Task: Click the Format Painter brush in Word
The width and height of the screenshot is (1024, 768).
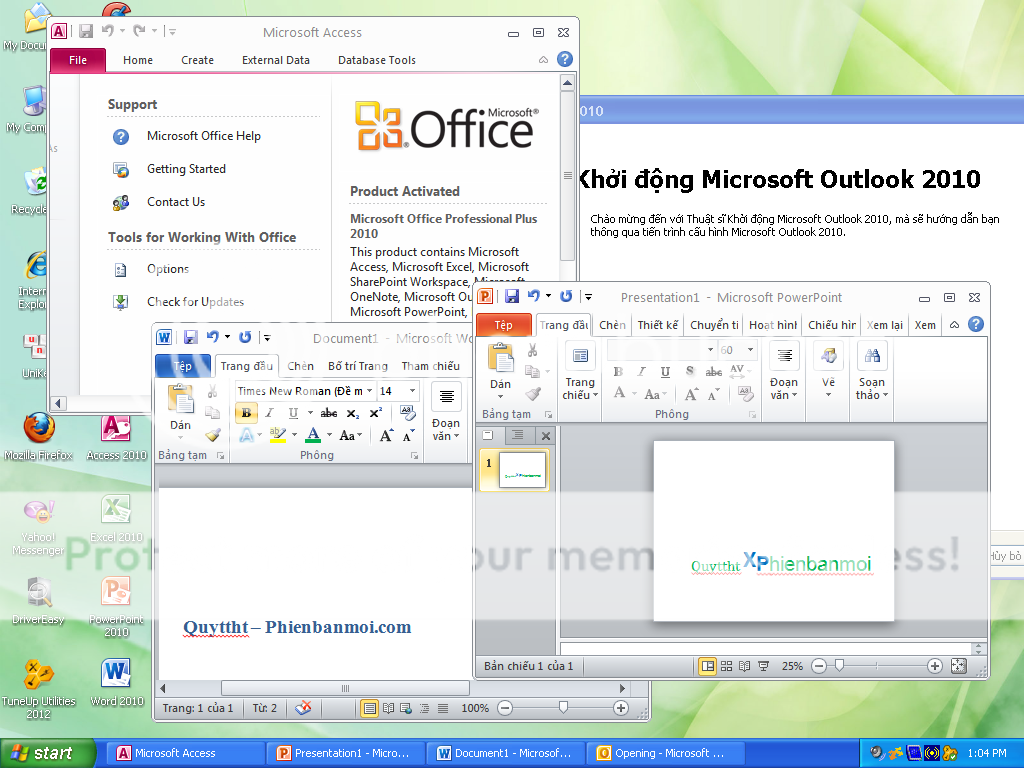Action: coord(213,436)
